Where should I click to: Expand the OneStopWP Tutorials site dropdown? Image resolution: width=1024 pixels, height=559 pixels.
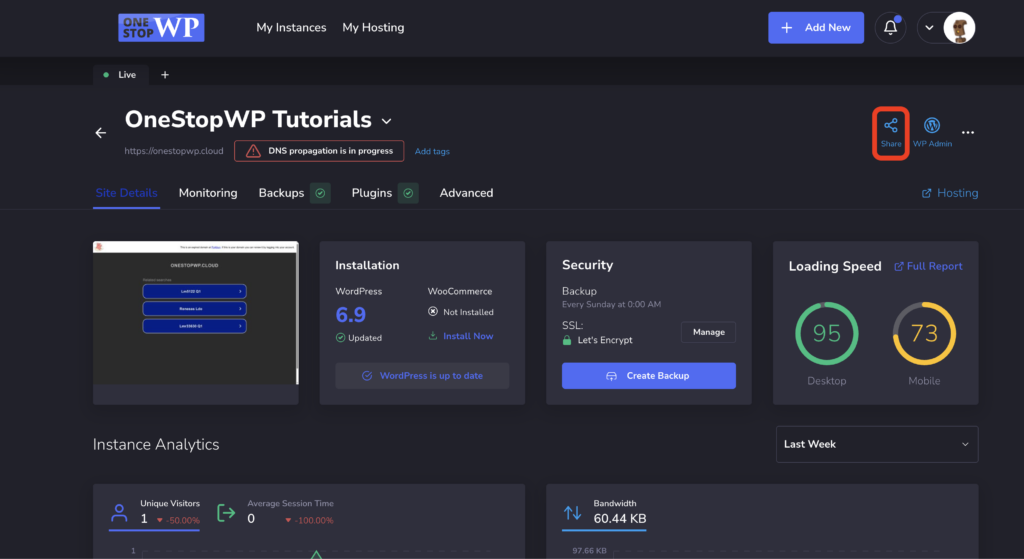pyautogui.click(x=387, y=121)
